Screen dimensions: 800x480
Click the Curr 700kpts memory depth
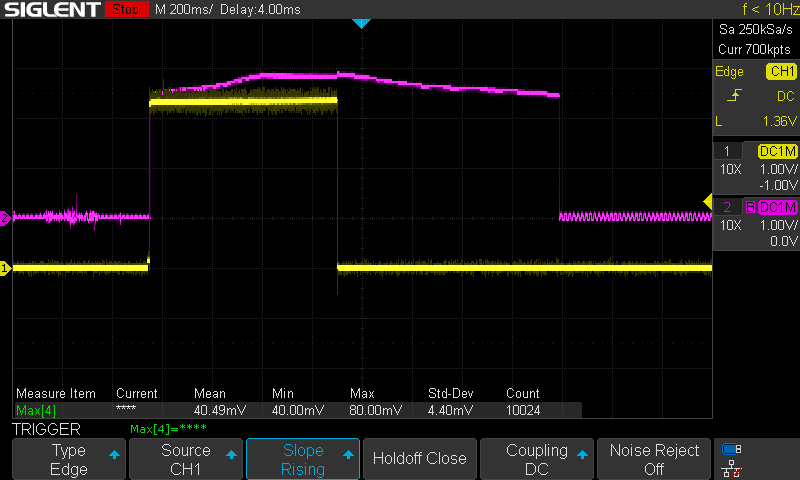754,49
